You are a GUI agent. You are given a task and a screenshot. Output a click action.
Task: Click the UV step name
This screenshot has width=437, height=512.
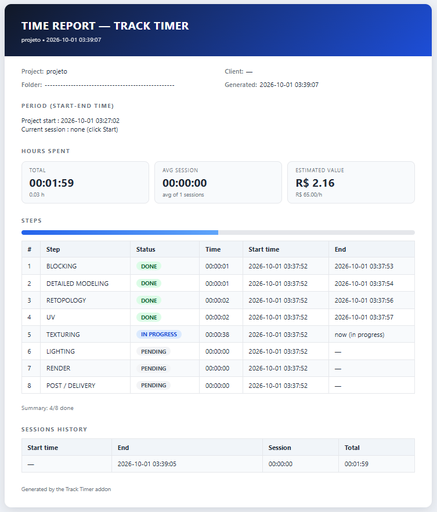pyautogui.click(x=51, y=317)
